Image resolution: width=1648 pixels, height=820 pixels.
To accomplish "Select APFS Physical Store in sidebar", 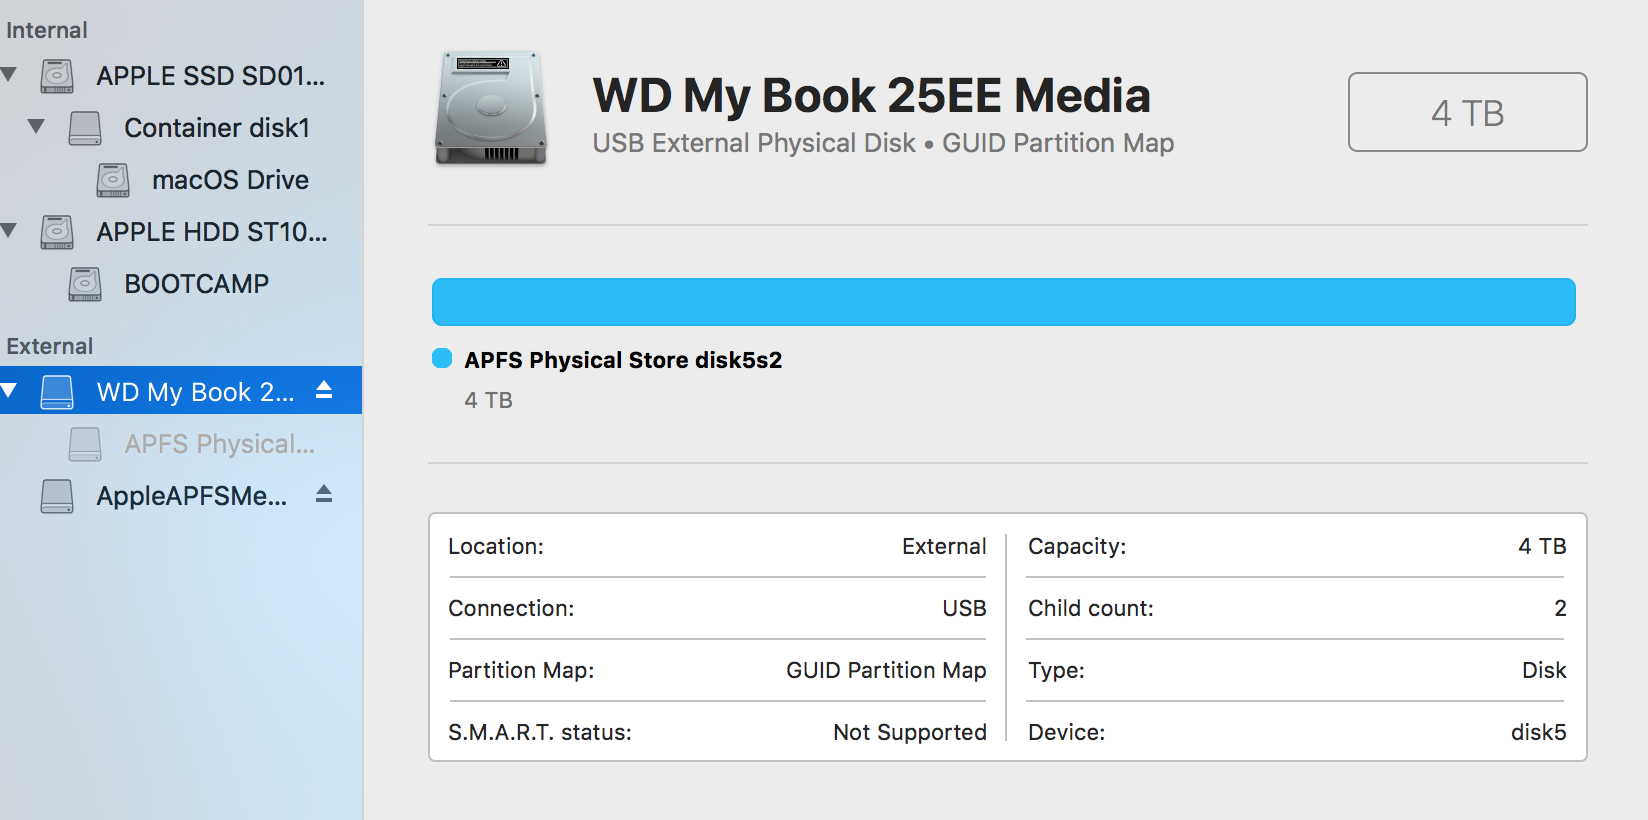I will click(219, 444).
